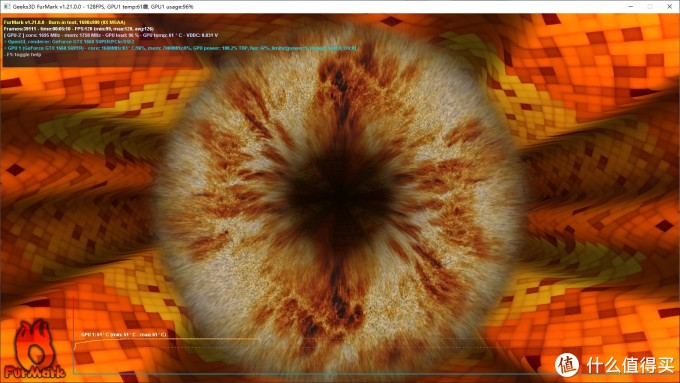The width and height of the screenshot is (680, 383).
Task: Click the GPU 1 temperature graph label
Action: (x=124, y=334)
